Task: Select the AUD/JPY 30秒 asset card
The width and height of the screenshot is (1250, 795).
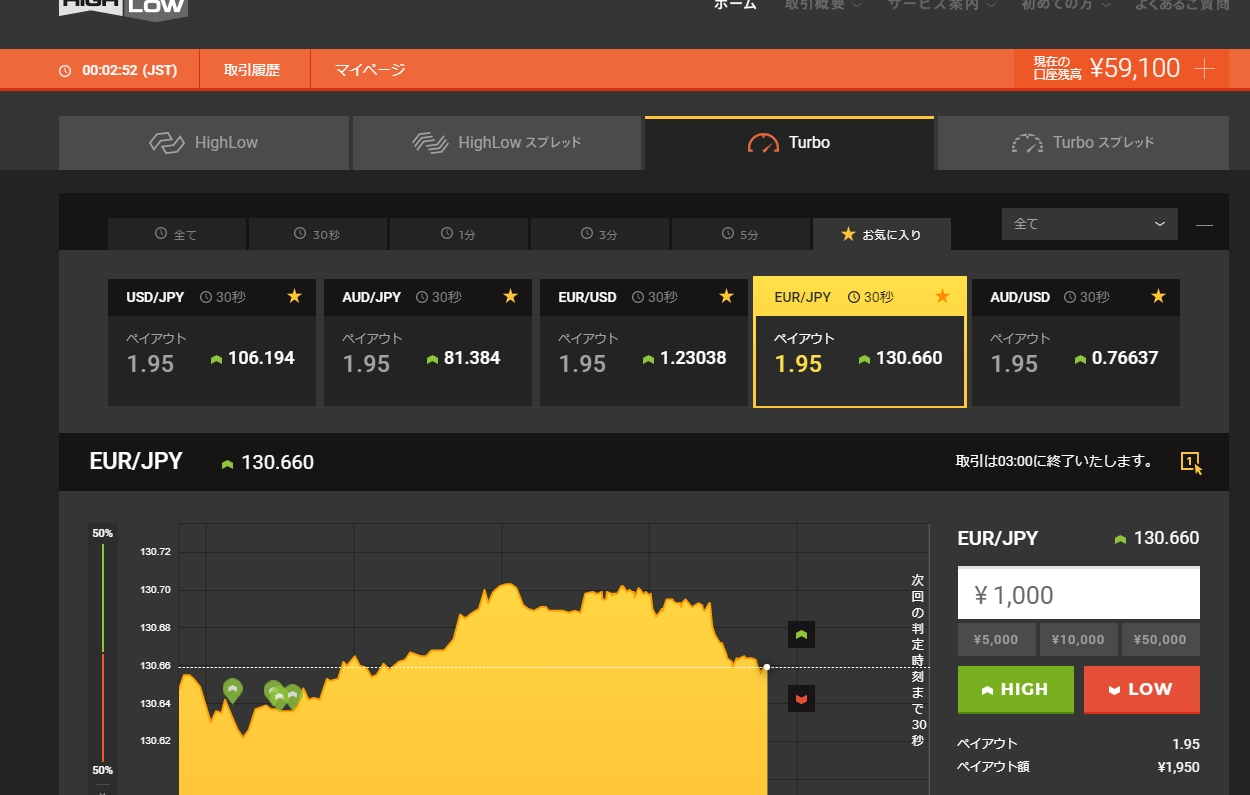Action: (428, 343)
